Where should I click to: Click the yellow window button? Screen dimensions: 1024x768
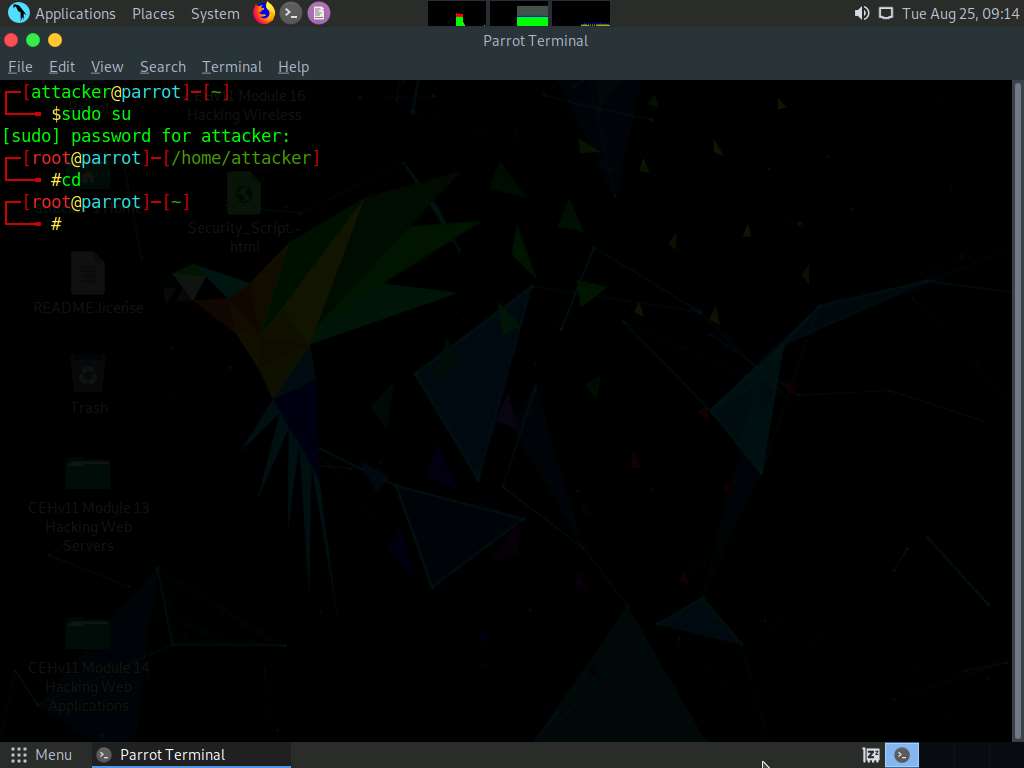(x=55, y=40)
